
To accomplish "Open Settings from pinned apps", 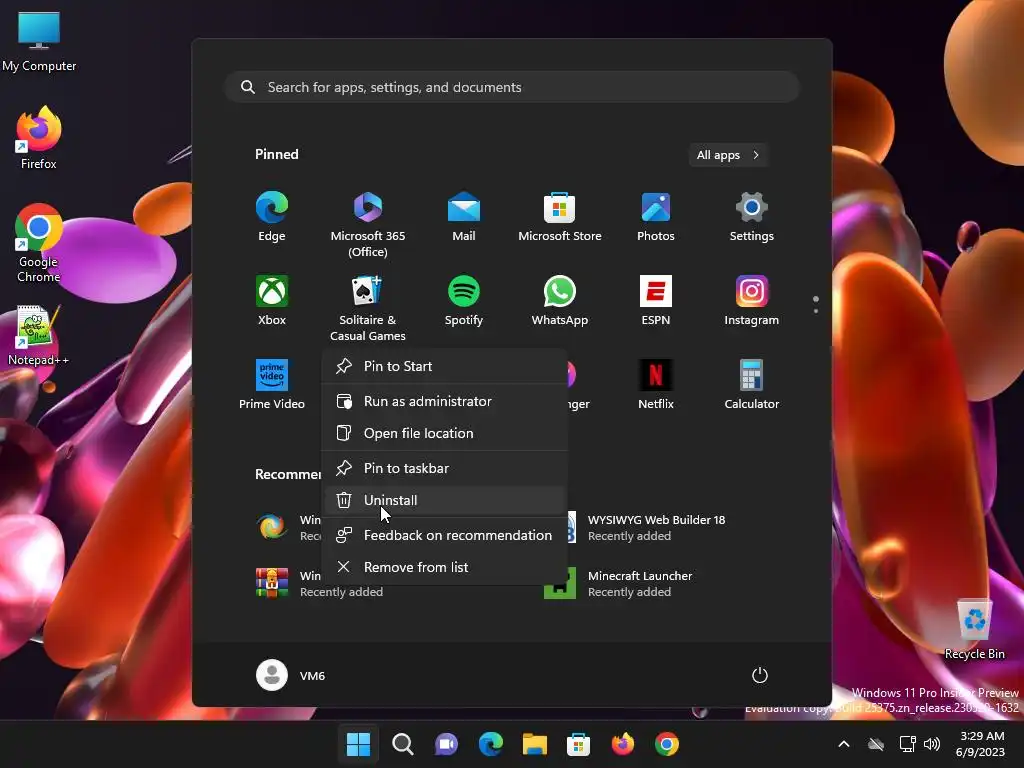I will 752,217.
